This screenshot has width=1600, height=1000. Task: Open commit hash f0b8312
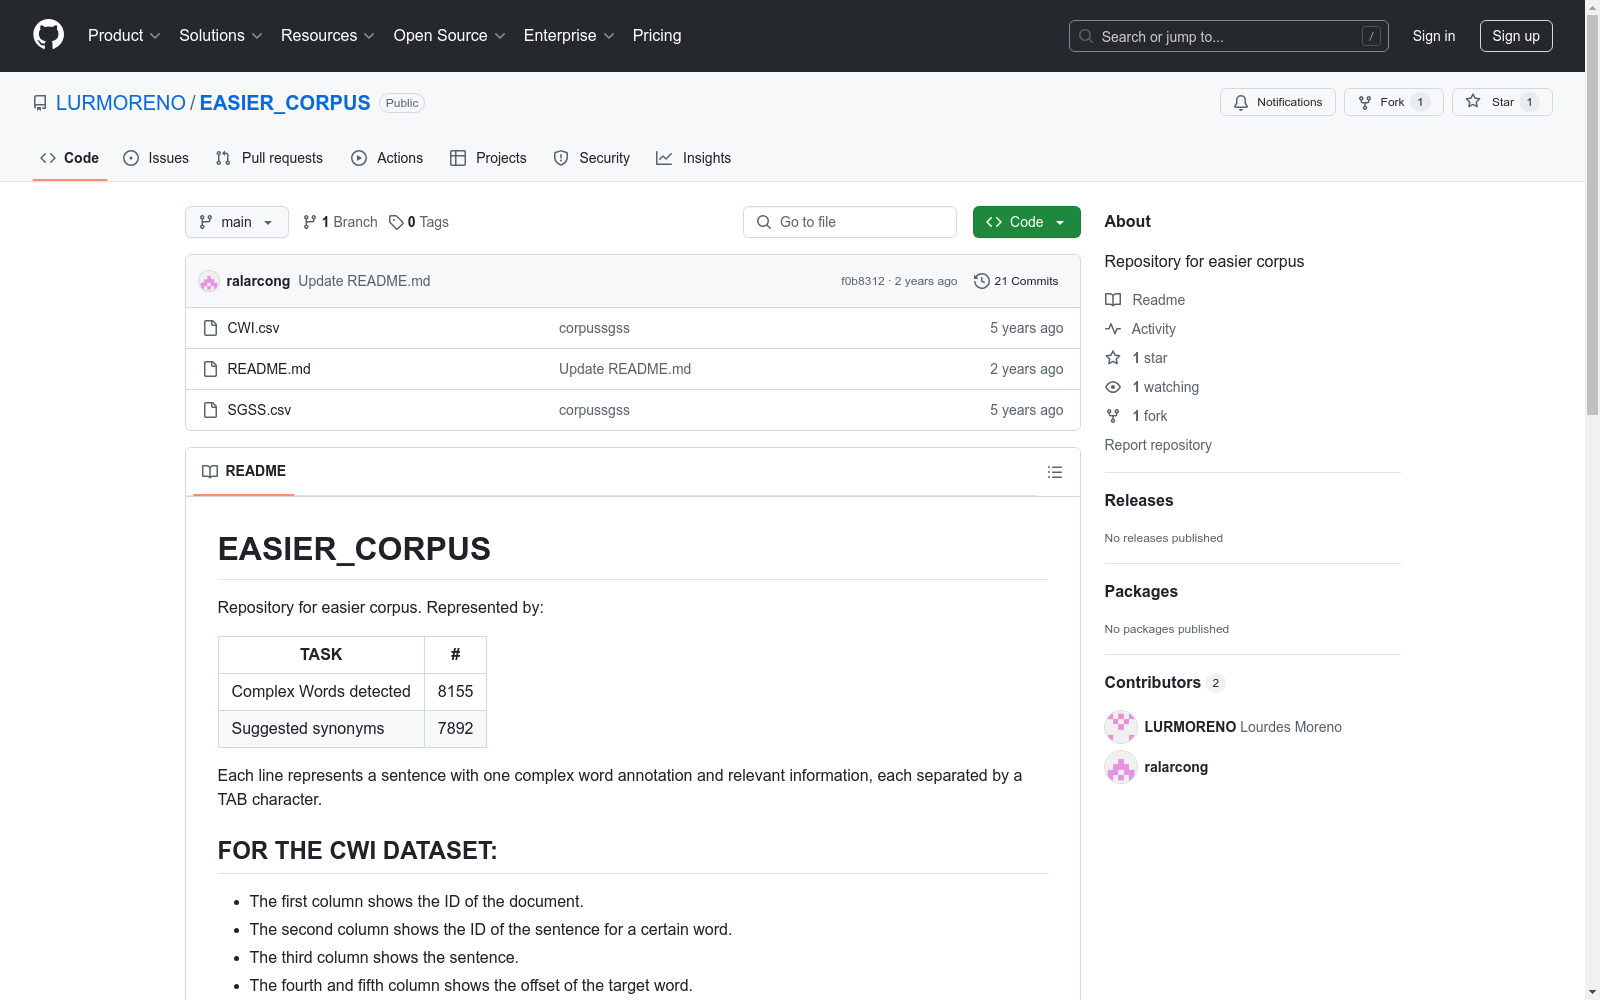pos(862,281)
